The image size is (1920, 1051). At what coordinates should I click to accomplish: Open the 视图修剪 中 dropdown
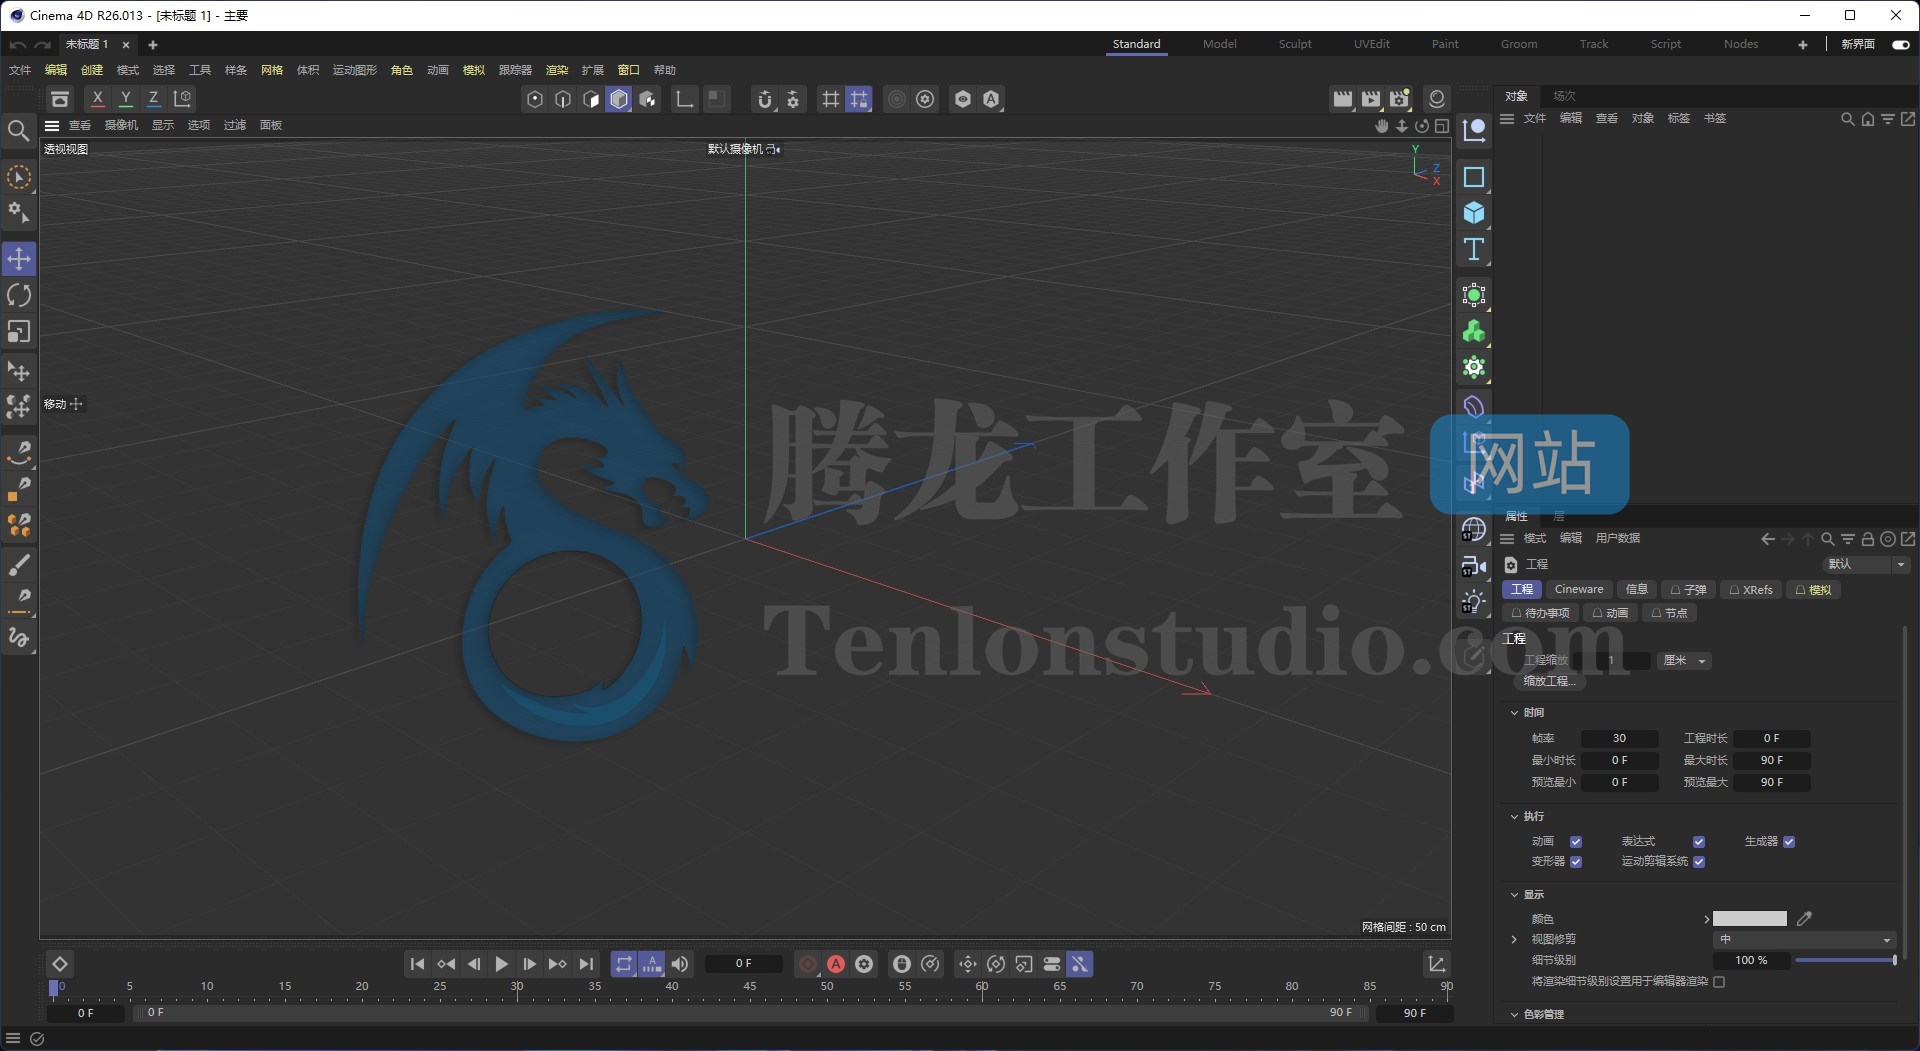[x=1804, y=939]
